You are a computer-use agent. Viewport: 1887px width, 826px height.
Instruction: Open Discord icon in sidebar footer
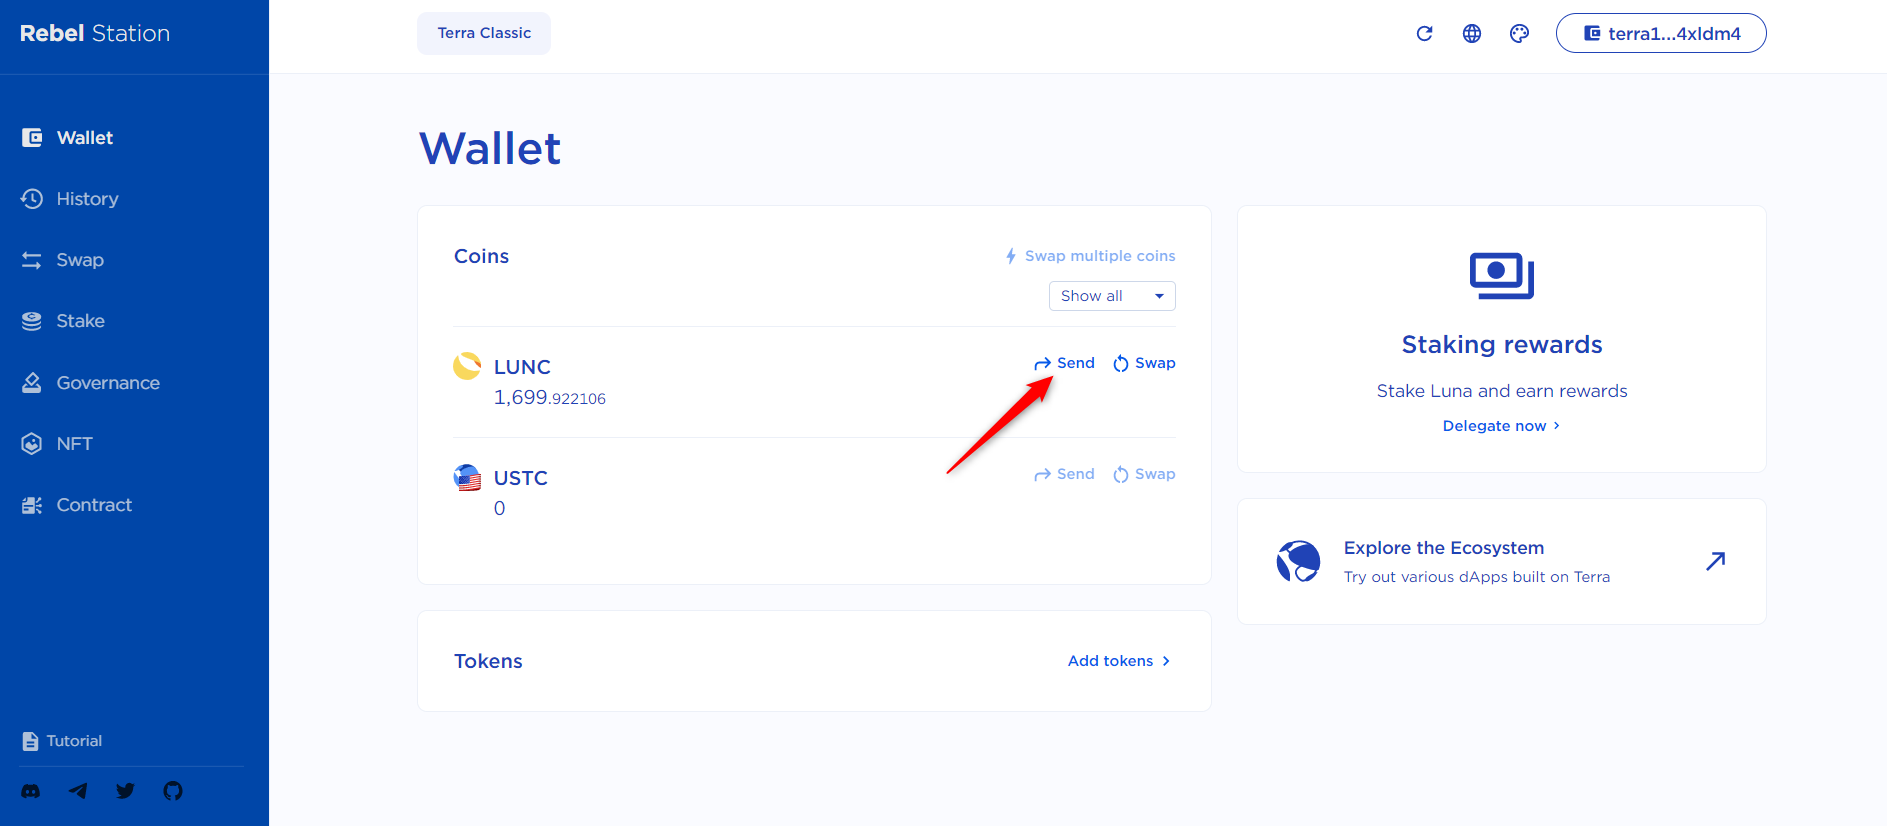[31, 791]
